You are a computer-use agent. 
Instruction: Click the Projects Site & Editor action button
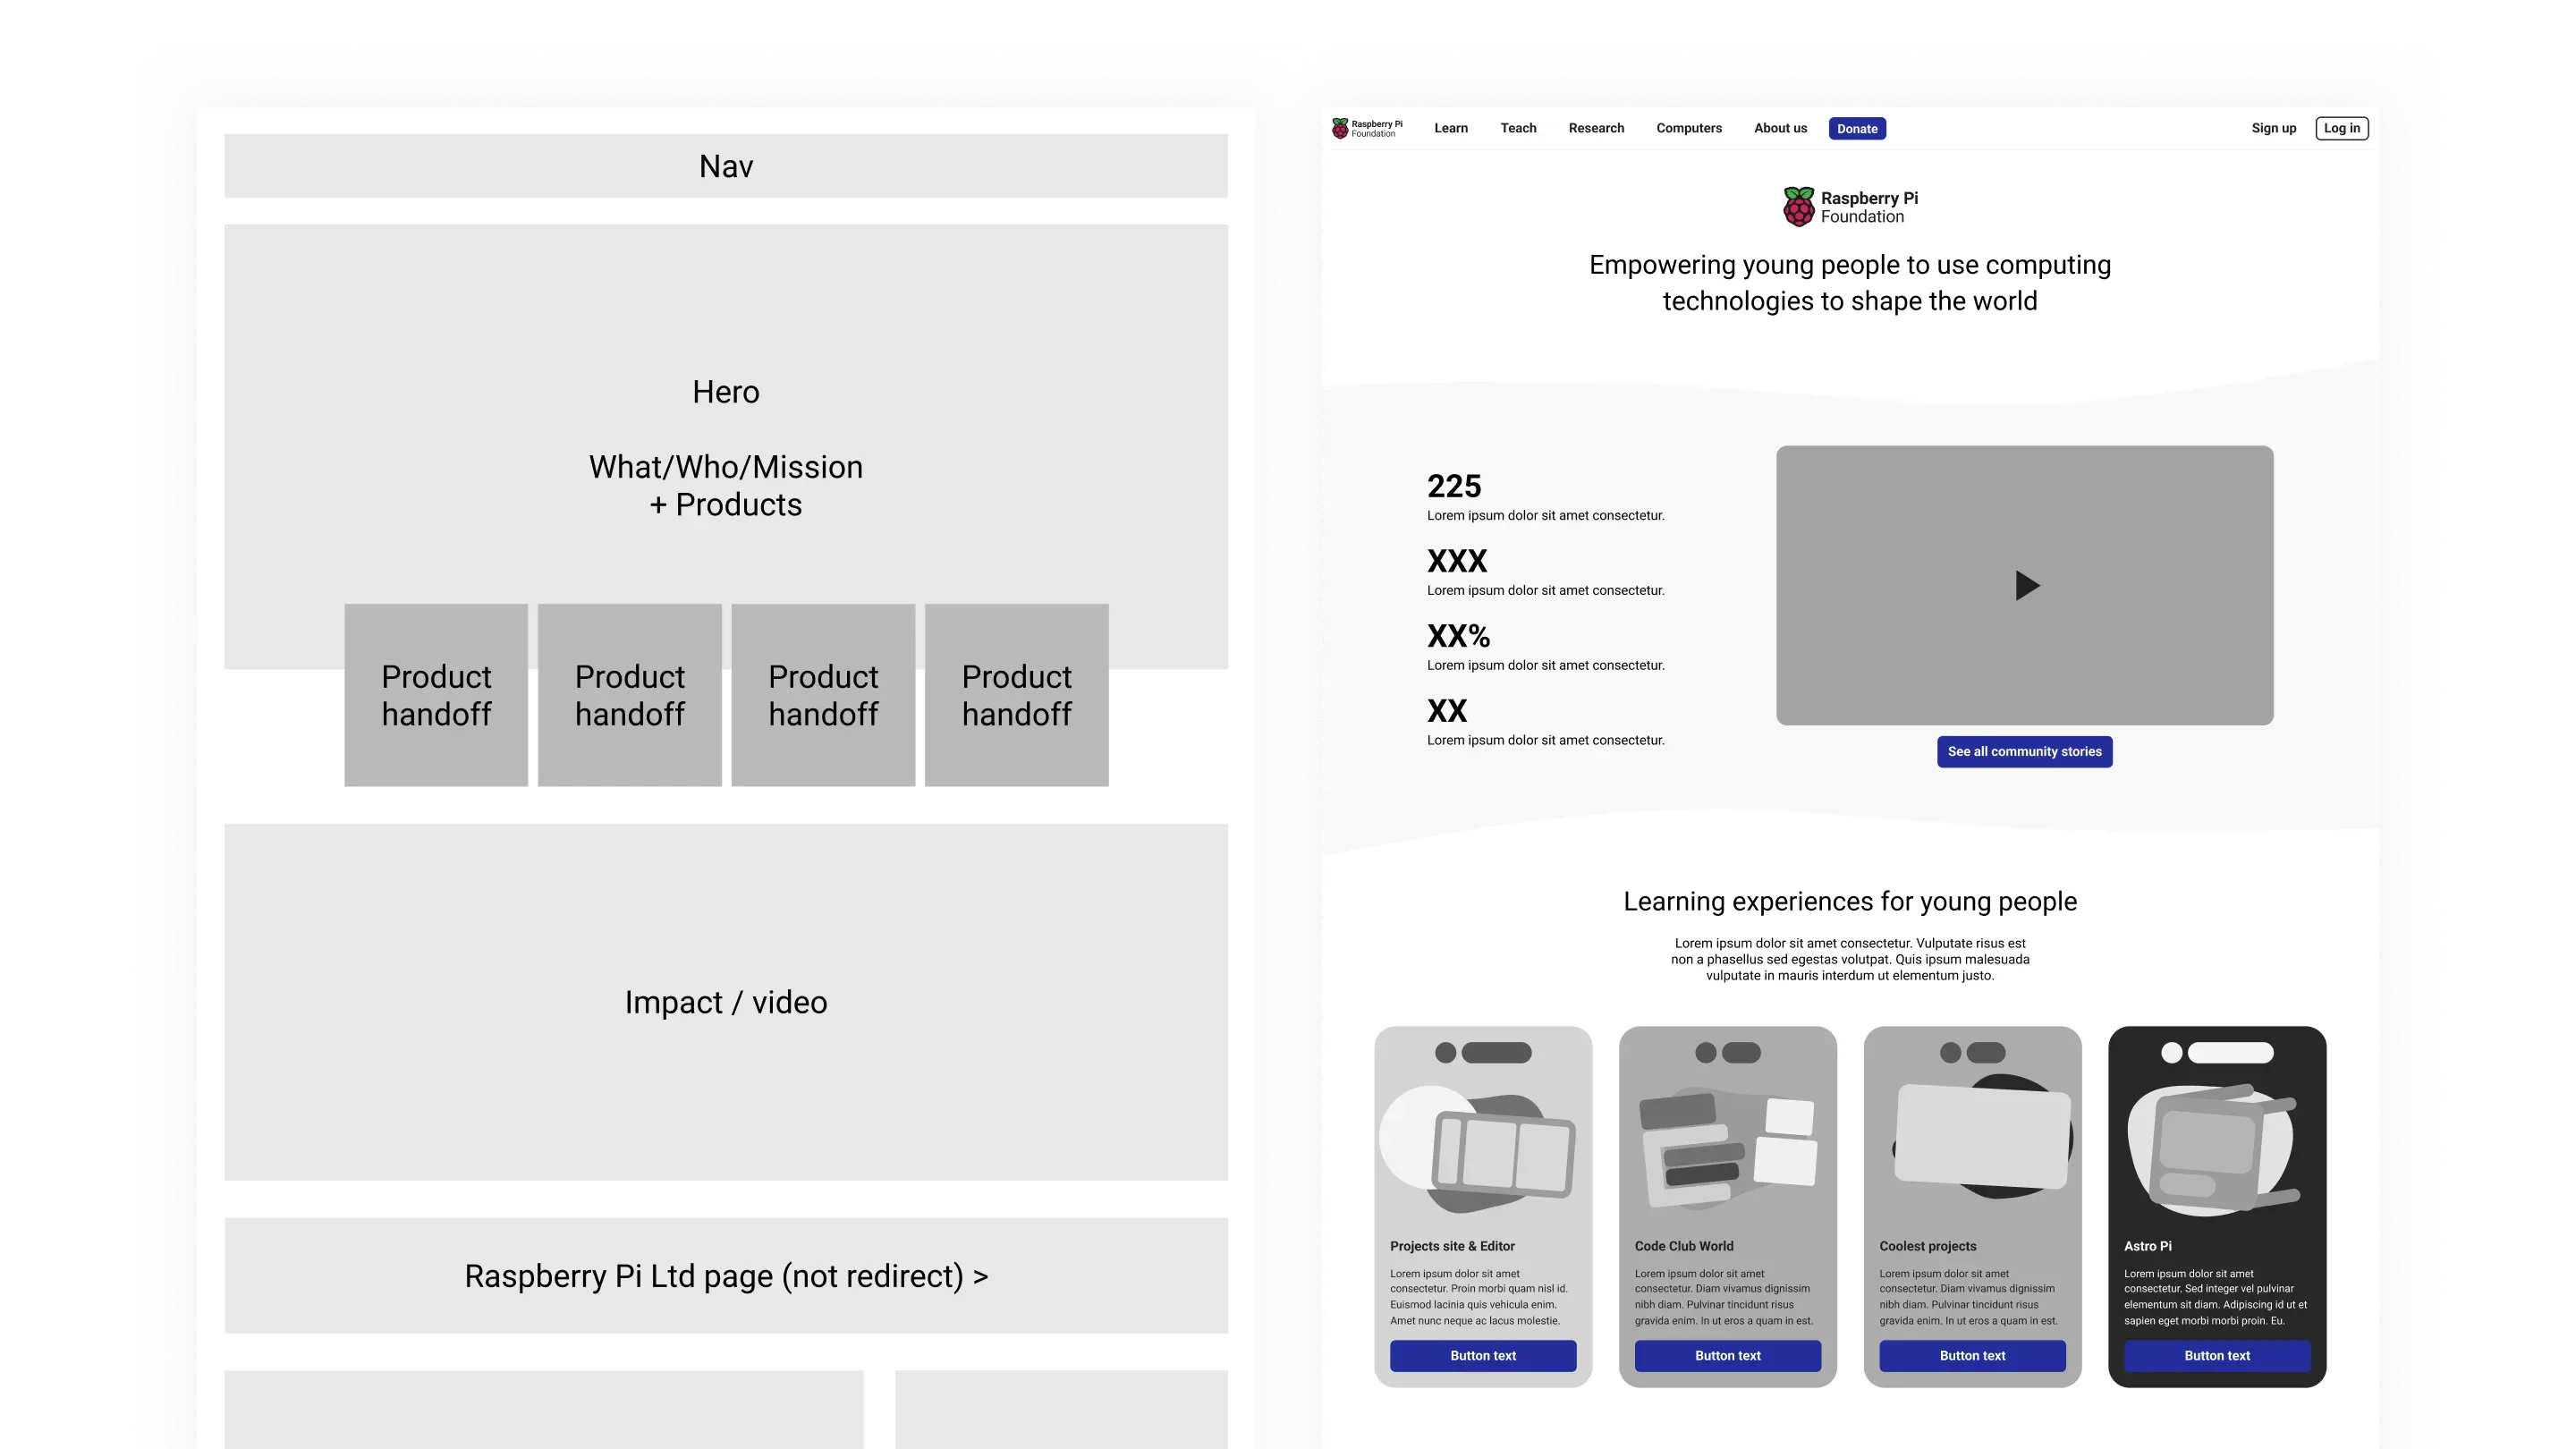(1483, 1355)
